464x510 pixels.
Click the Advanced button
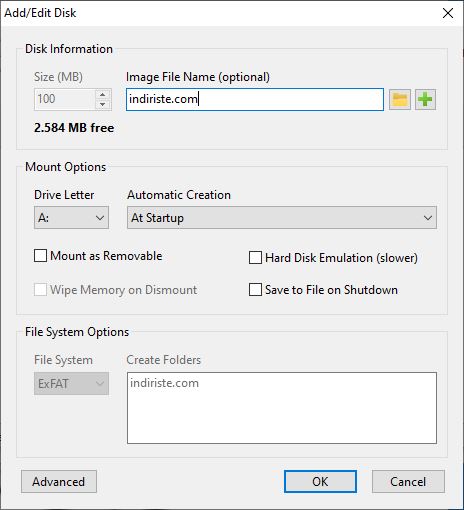tap(59, 482)
